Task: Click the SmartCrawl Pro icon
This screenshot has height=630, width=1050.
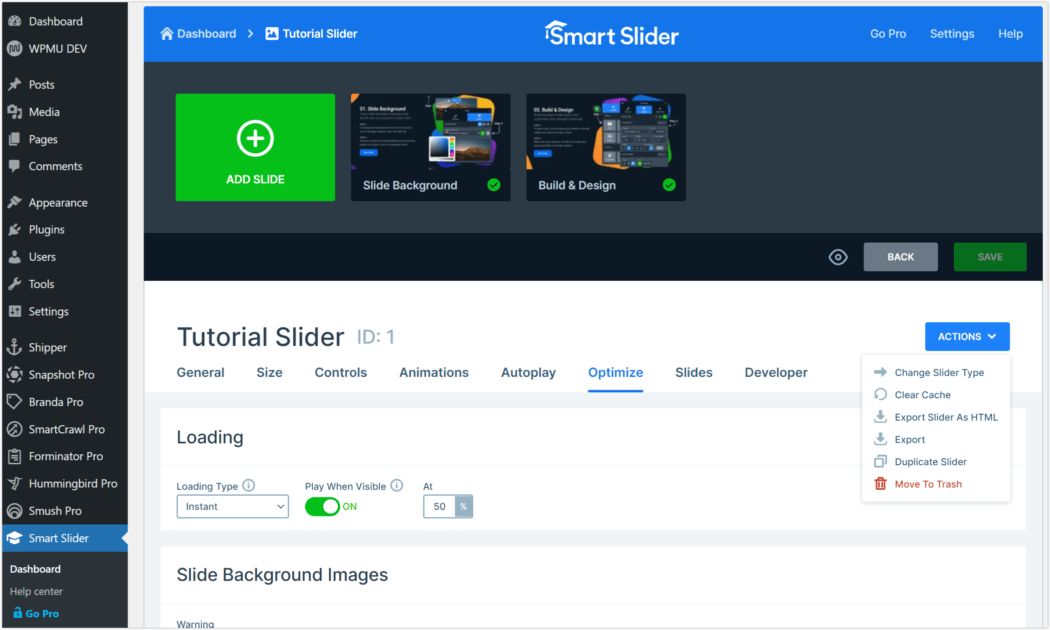Action: tap(15, 429)
